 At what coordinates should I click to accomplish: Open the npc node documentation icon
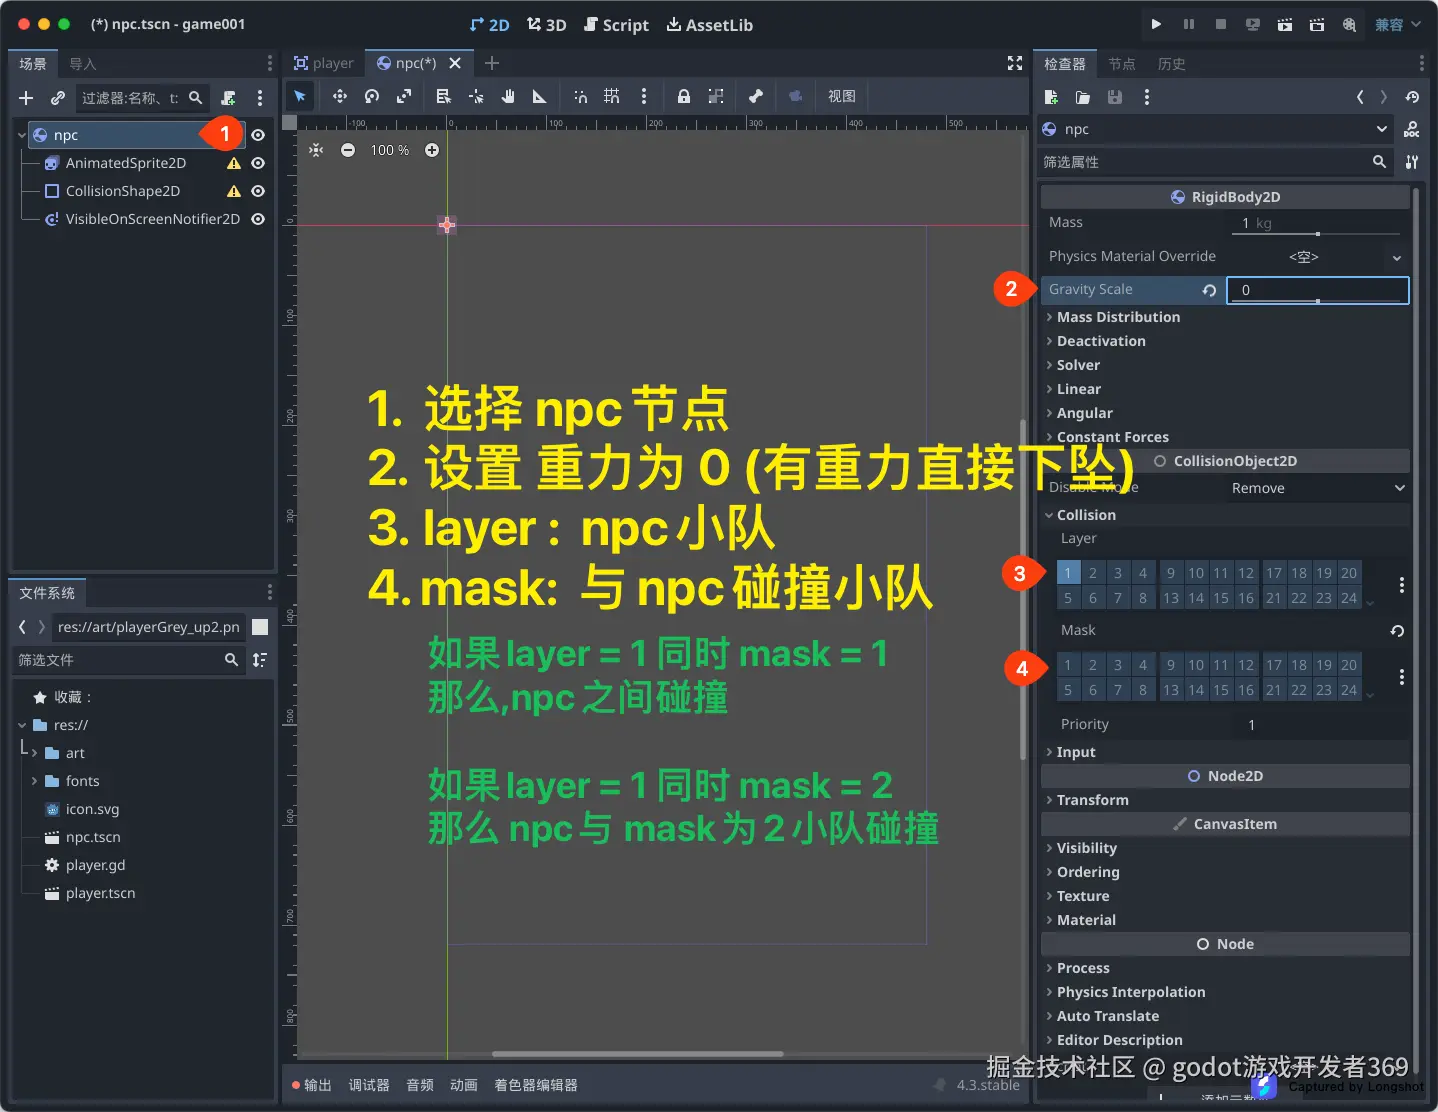coord(1412,129)
